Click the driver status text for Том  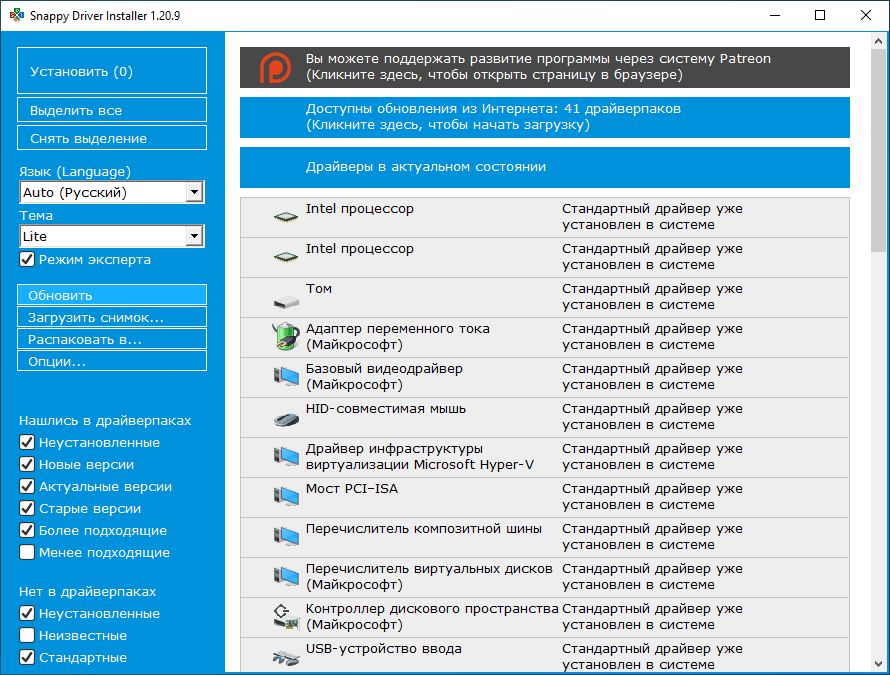[652, 296]
